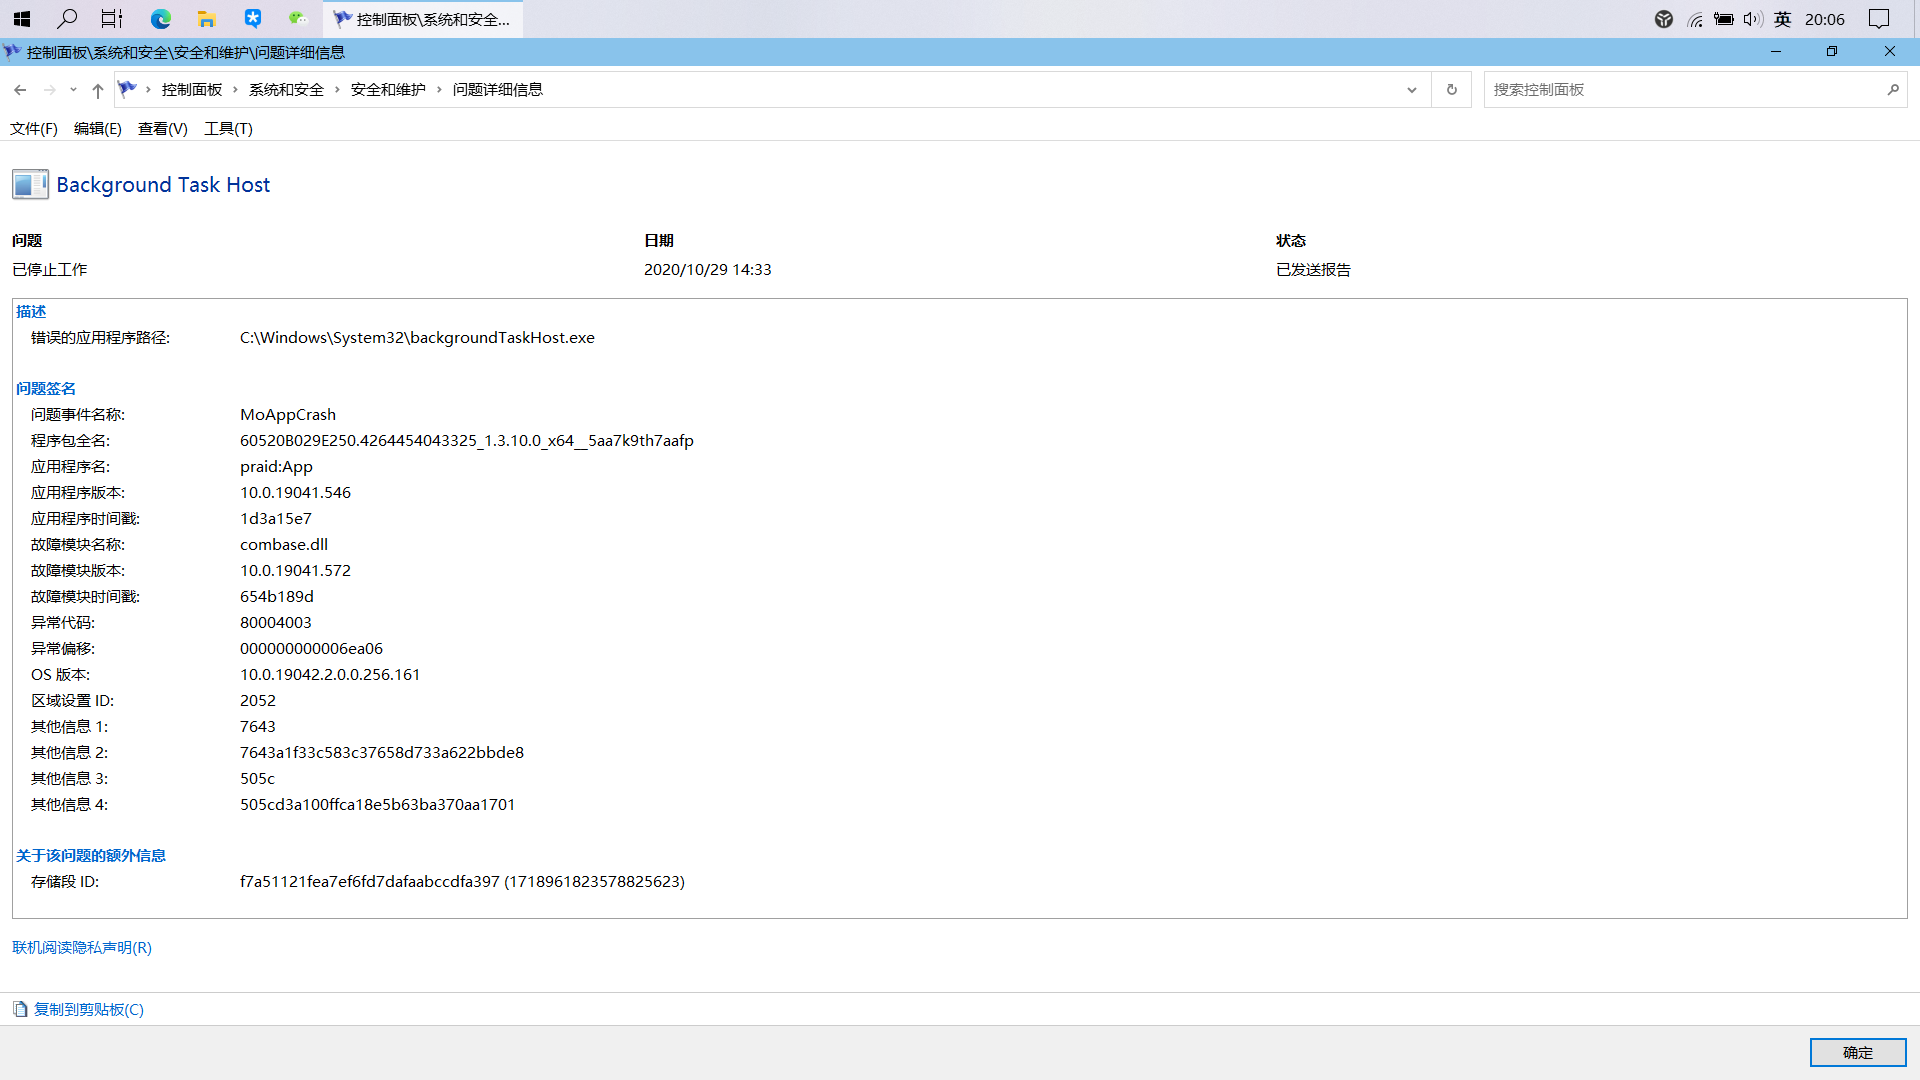Screen dimensions: 1920x1080
Task: Open the 查看(V) menu
Action: pos(163,128)
